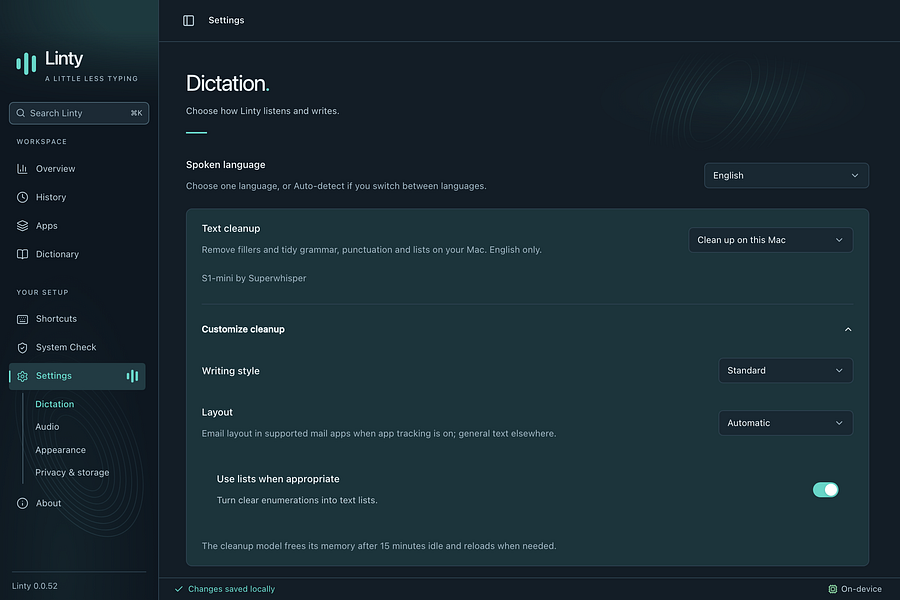Click the Shortcuts keyboard icon
The image size is (900, 600).
22,319
